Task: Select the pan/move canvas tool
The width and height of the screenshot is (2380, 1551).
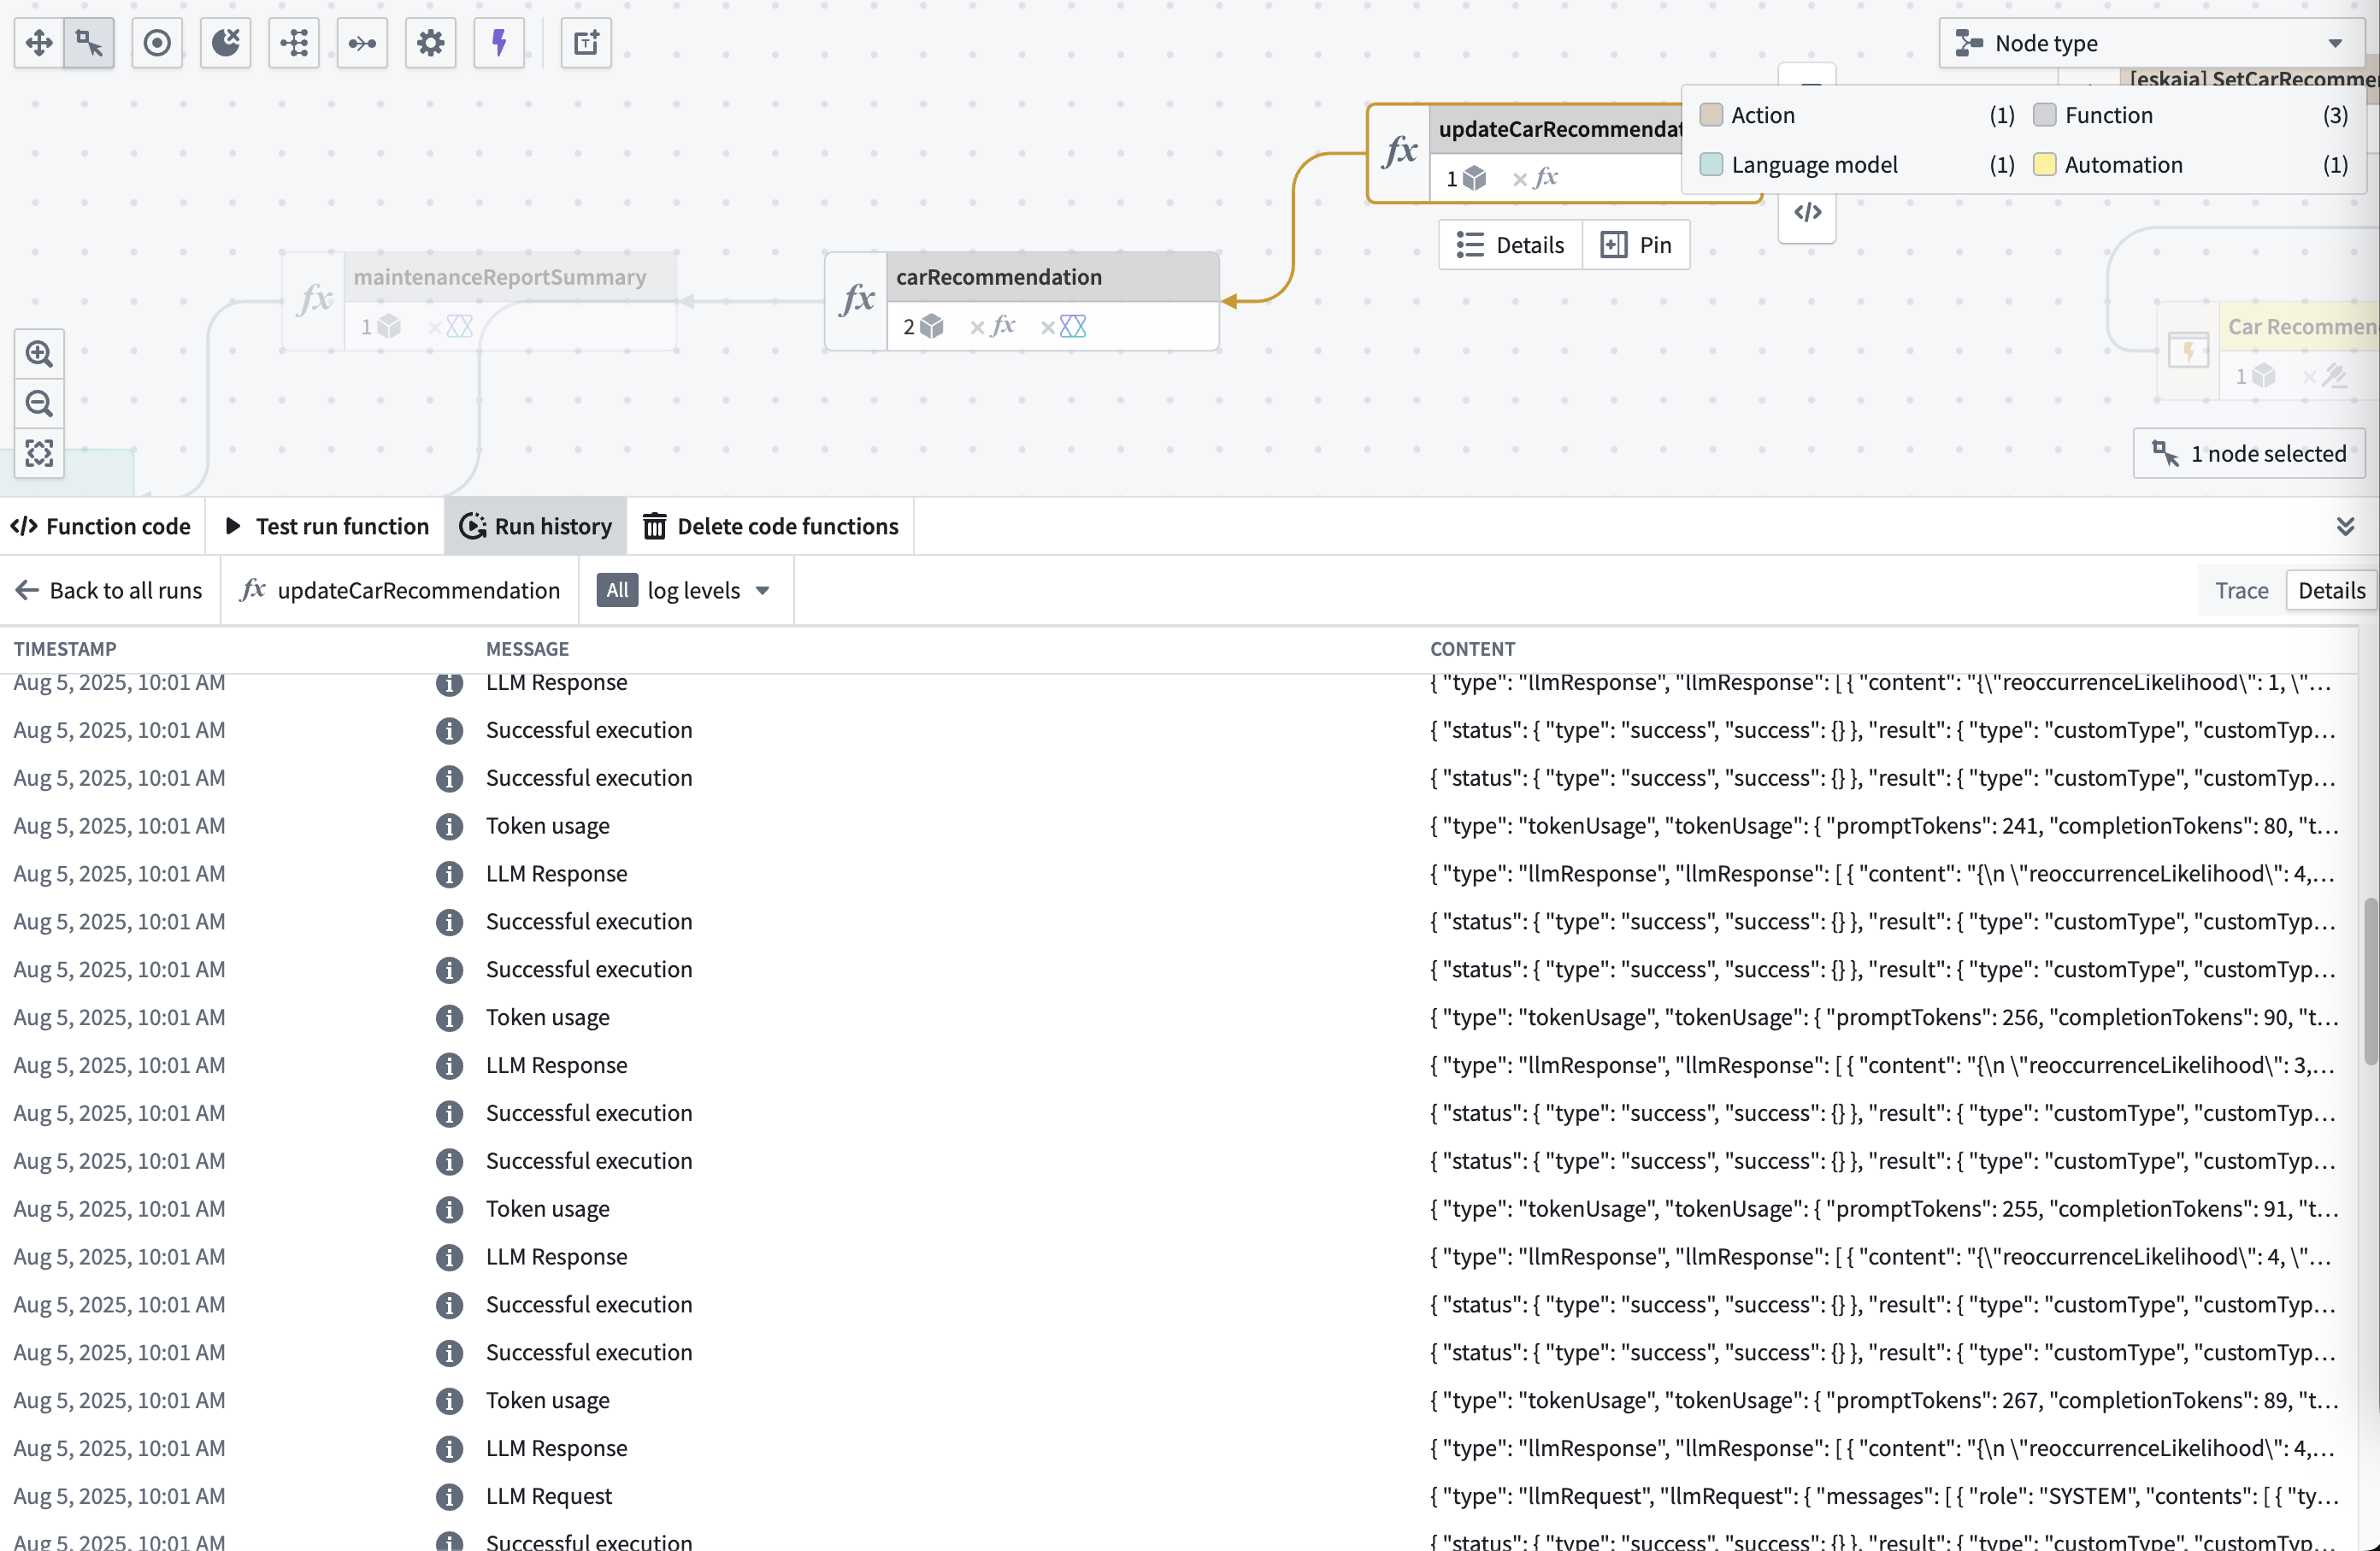Action: (x=38, y=43)
